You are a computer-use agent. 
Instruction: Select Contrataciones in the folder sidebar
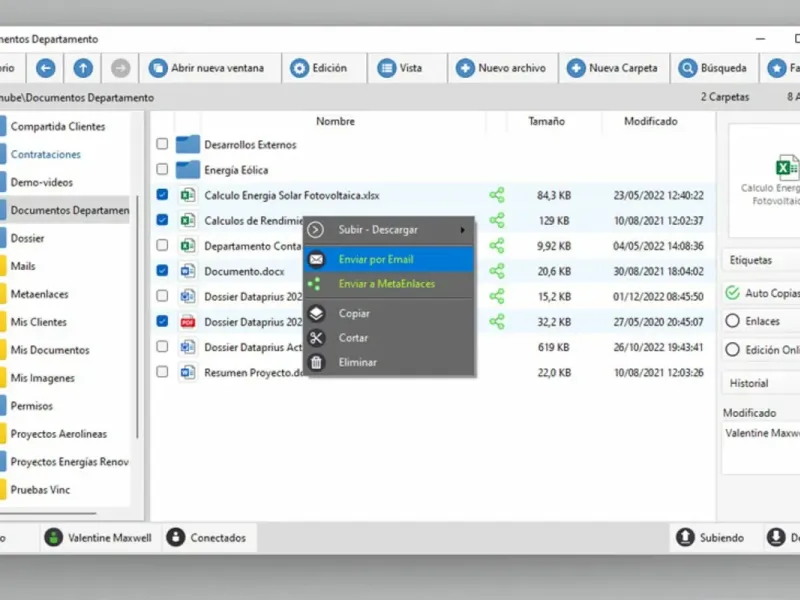45,154
